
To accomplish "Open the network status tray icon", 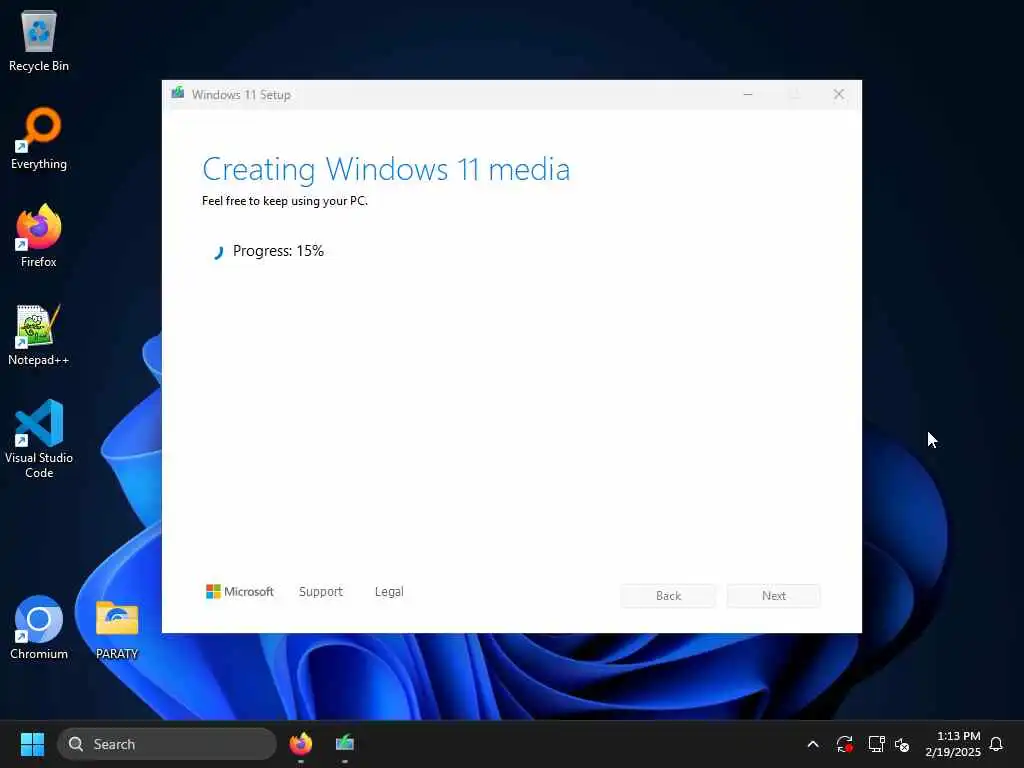I will tap(876, 744).
